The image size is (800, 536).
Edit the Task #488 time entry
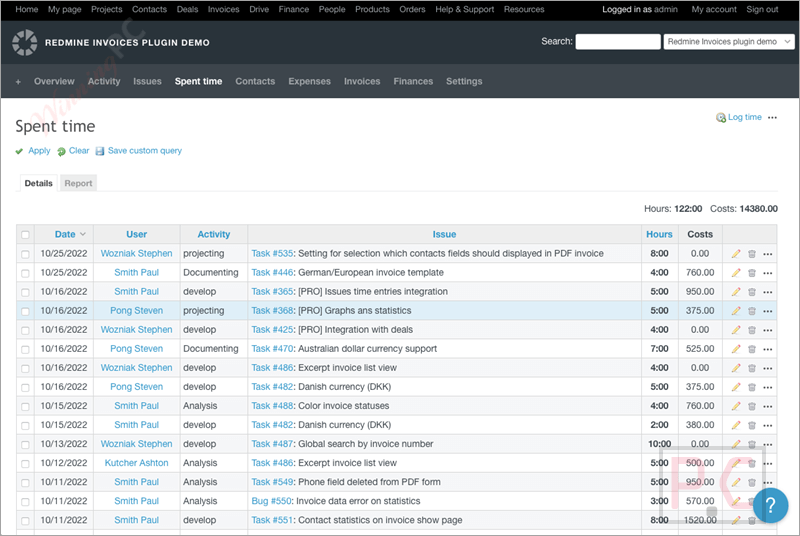736,406
